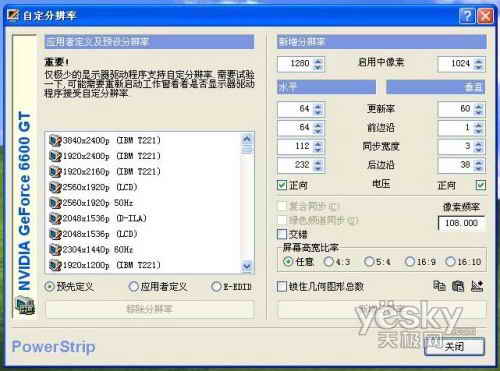
Task: Increase the horizontal front porch 64 spinner
Action: [x=318, y=125]
